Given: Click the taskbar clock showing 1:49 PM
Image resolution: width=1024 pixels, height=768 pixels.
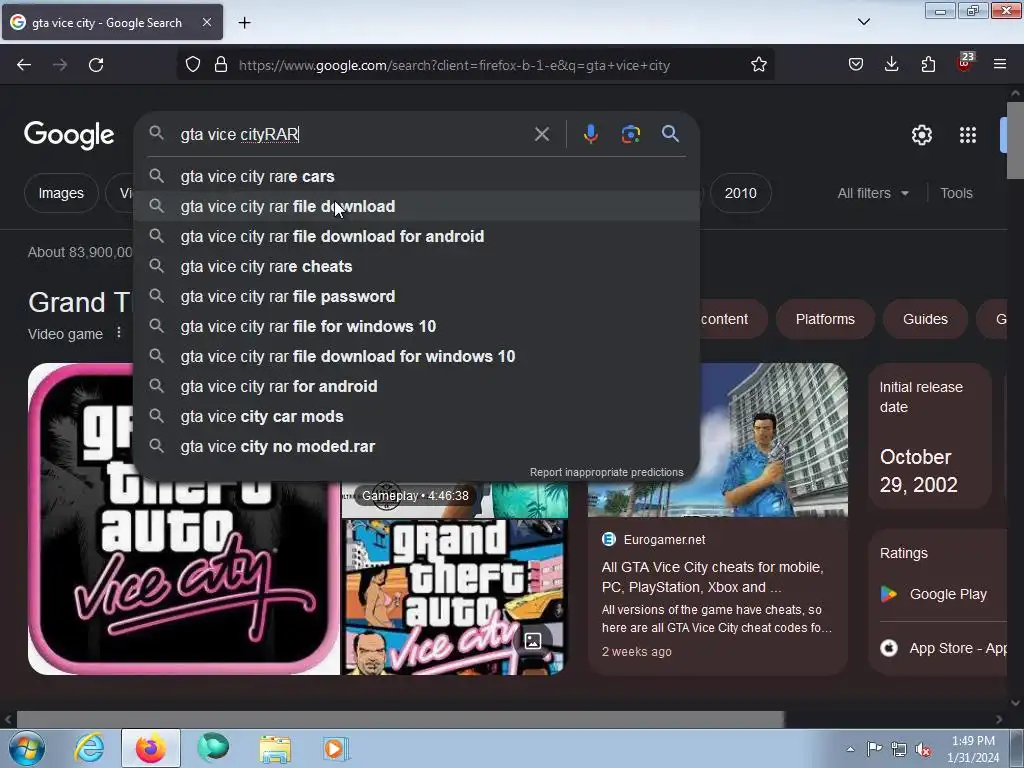Looking at the screenshot, I should point(973,749).
